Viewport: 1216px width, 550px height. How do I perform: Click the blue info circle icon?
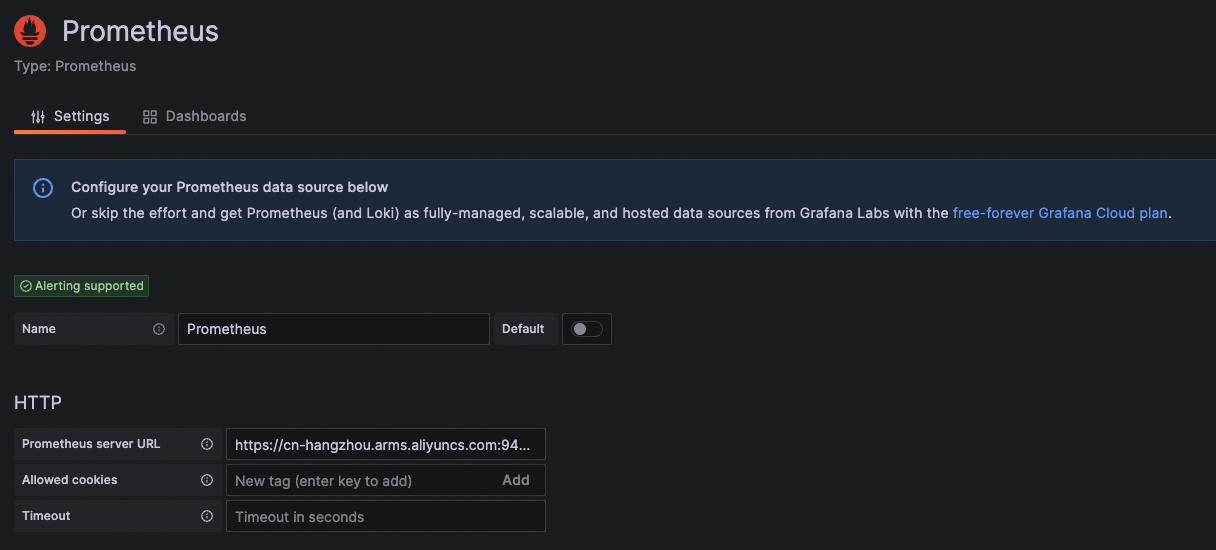point(43,188)
